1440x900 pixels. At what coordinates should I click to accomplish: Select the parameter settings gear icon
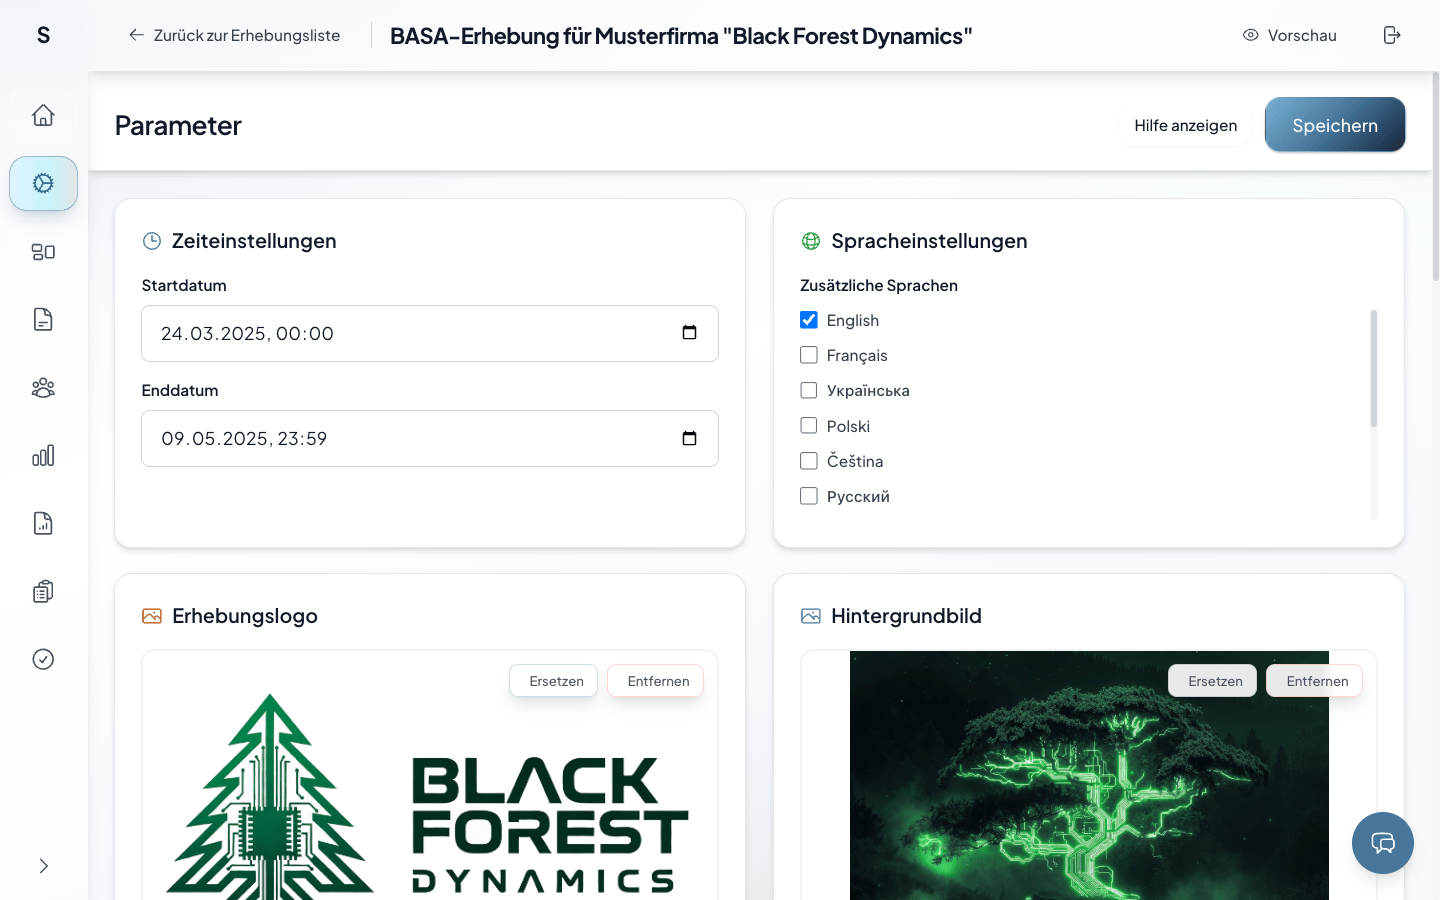tap(43, 183)
